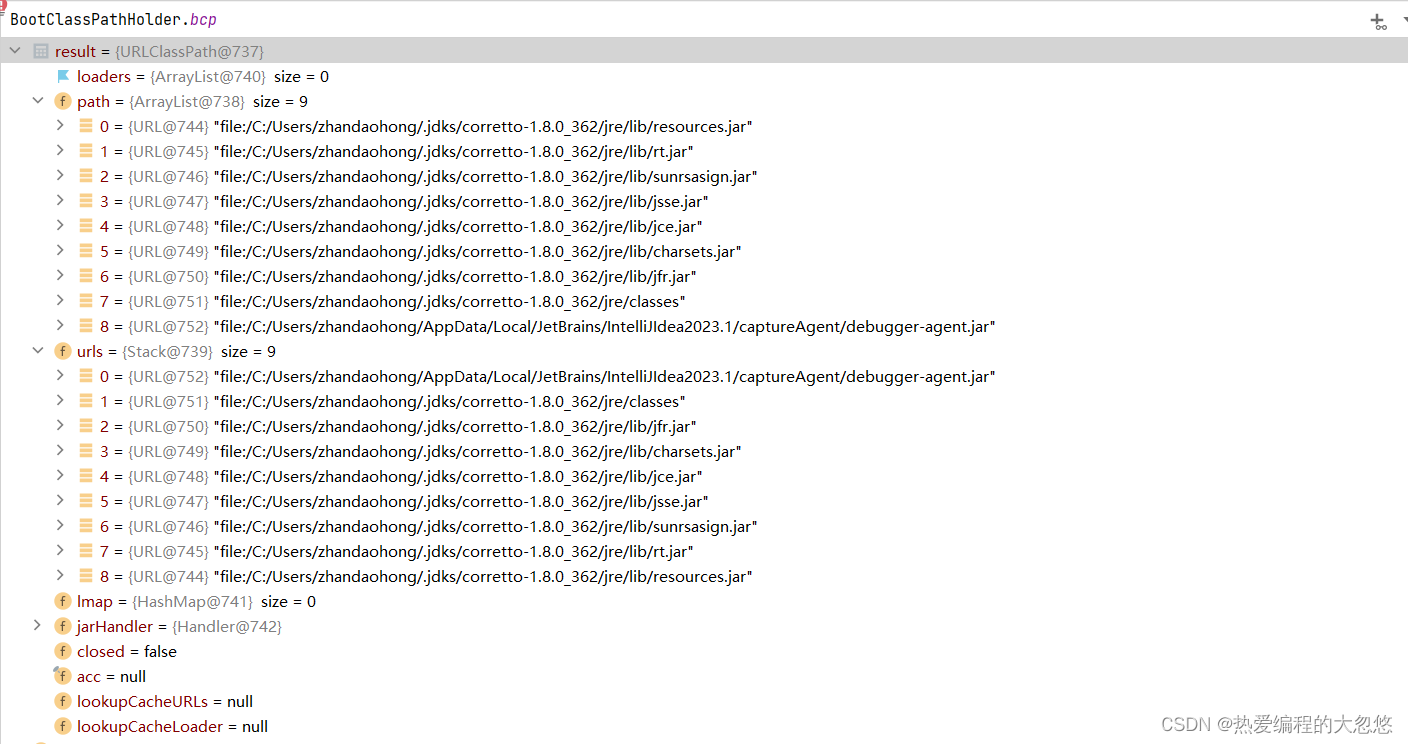
Task: Click the Handler@742 value text
Action: [x=227, y=626]
